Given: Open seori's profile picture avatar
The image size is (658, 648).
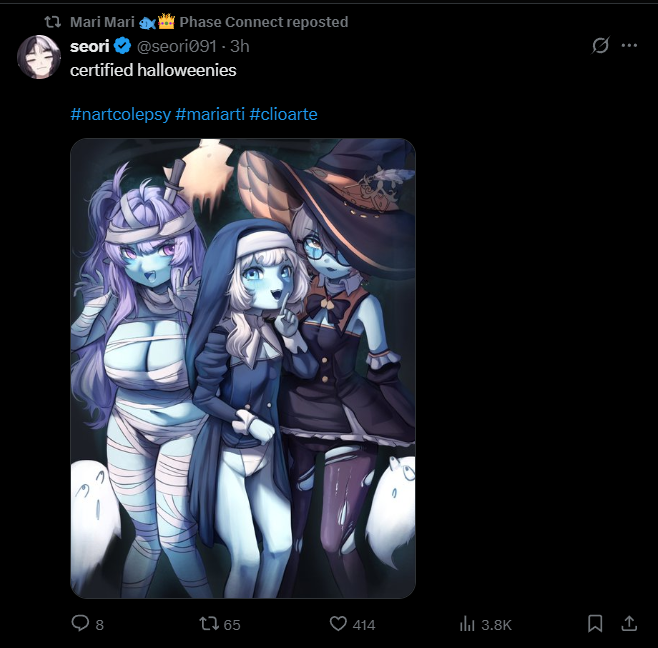Looking at the screenshot, I should [39, 57].
